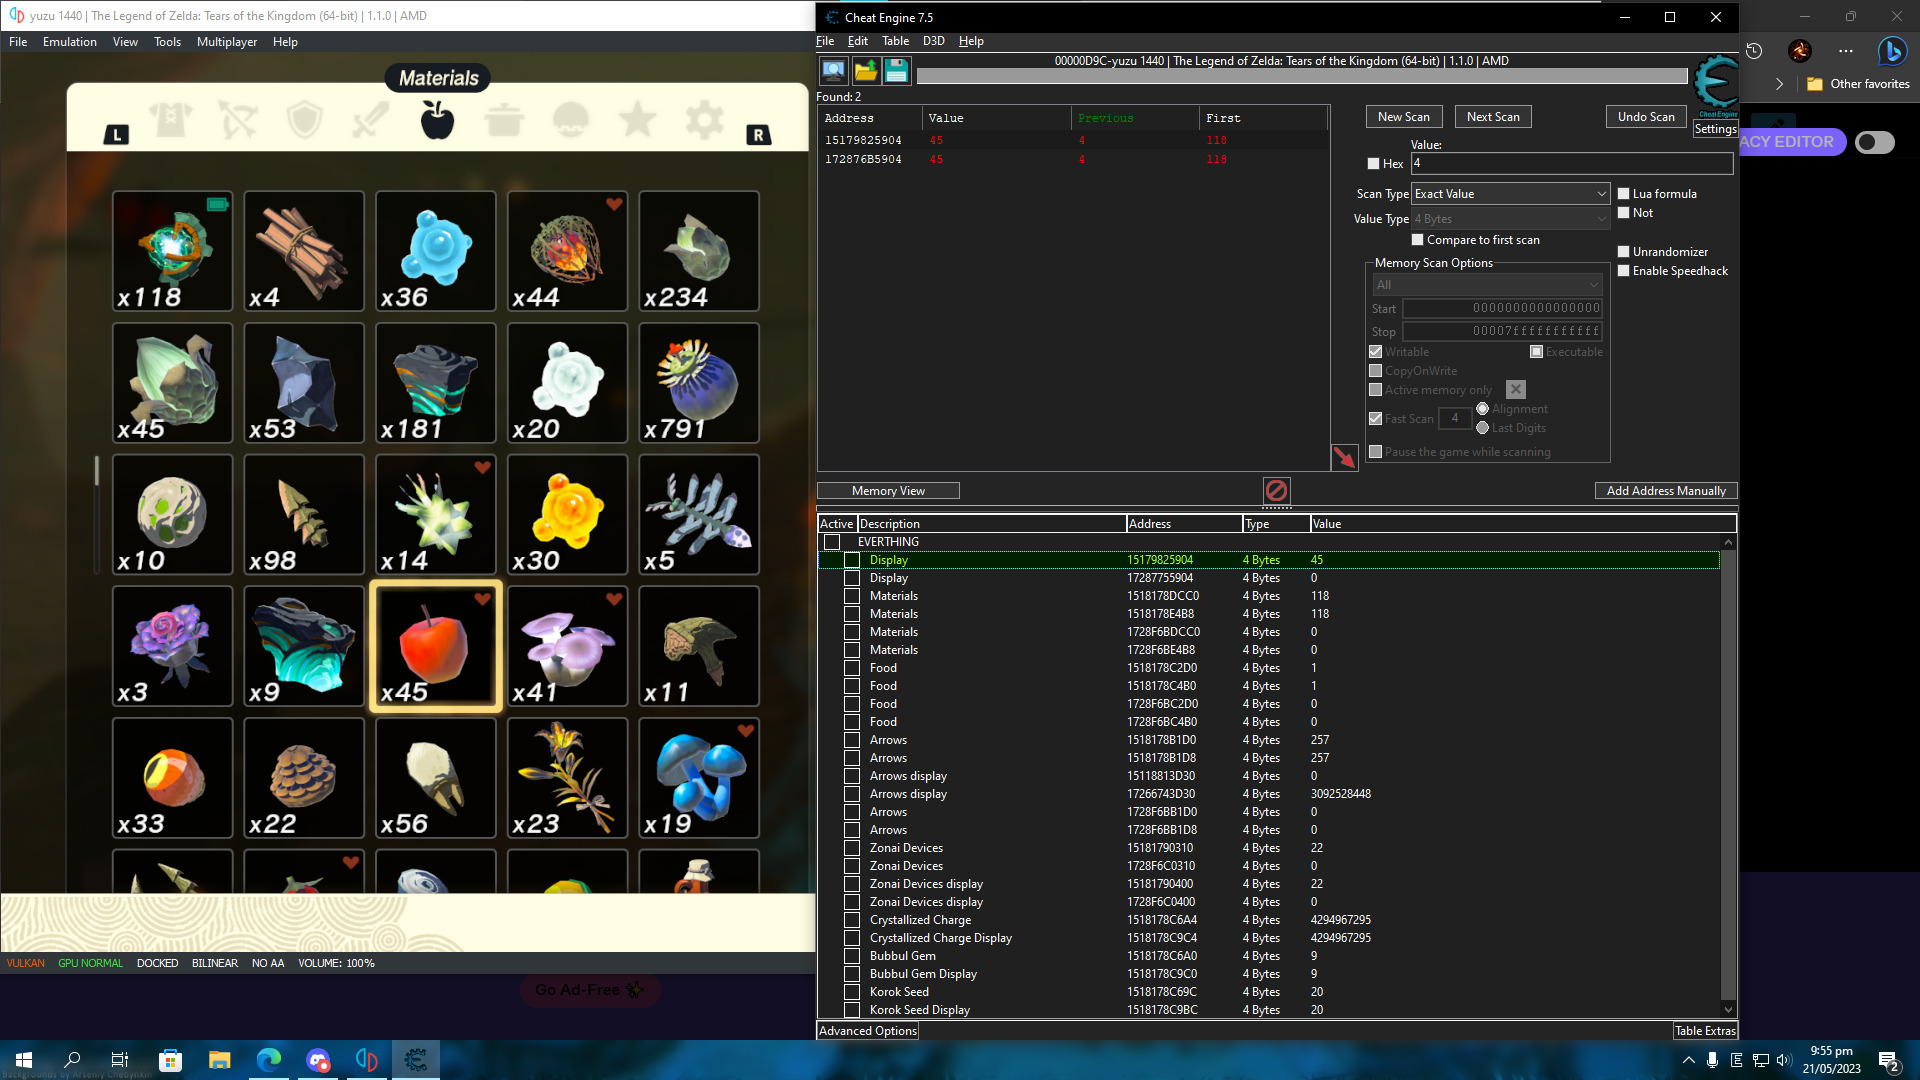Screen dimensions: 1920x1080
Task: Click the Add Address Manually button
Action: [1665, 491]
